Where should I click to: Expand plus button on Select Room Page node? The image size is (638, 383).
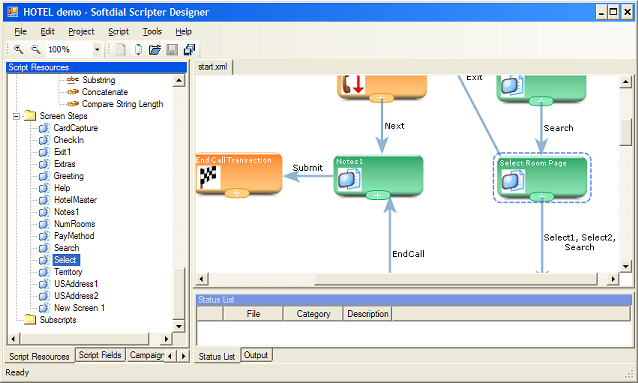point(542,197)
